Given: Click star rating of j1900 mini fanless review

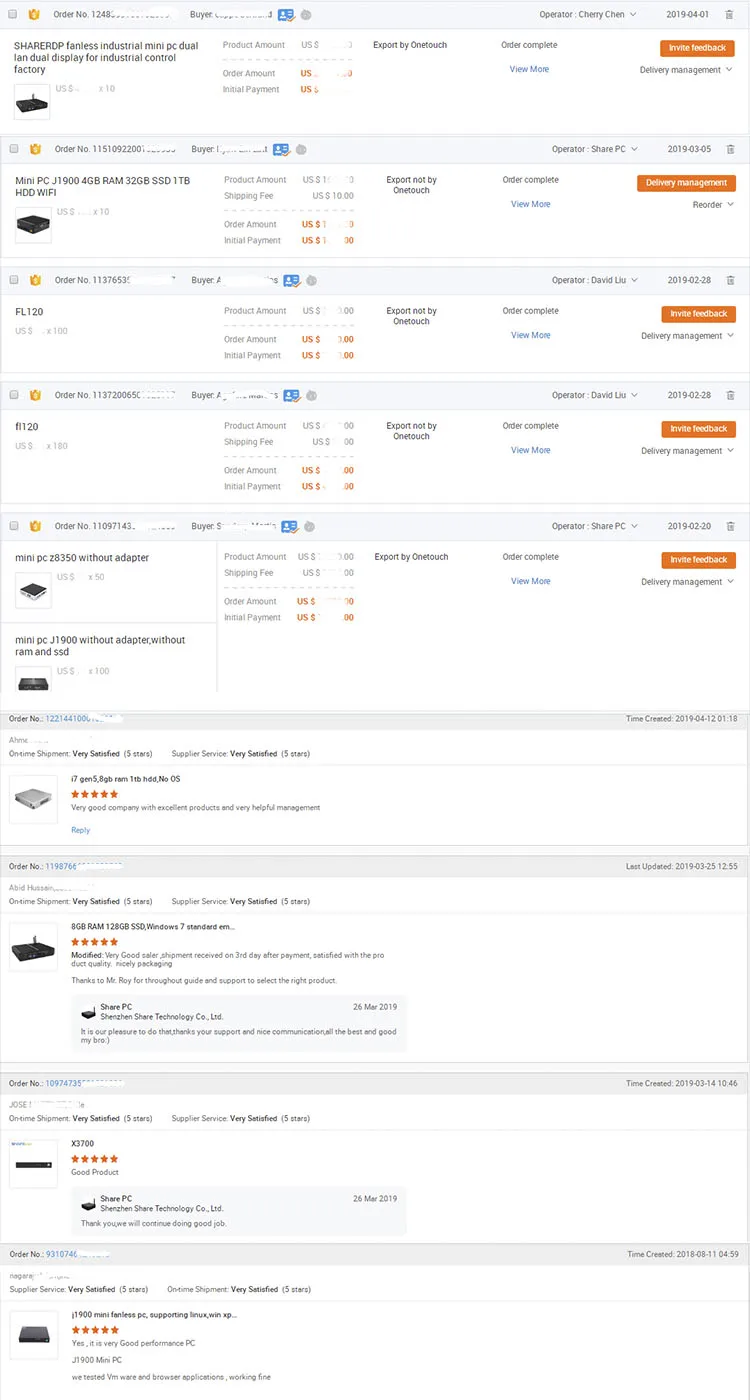Looking at the screenshot, I should pyautogui.click(x=95, y=1330).
